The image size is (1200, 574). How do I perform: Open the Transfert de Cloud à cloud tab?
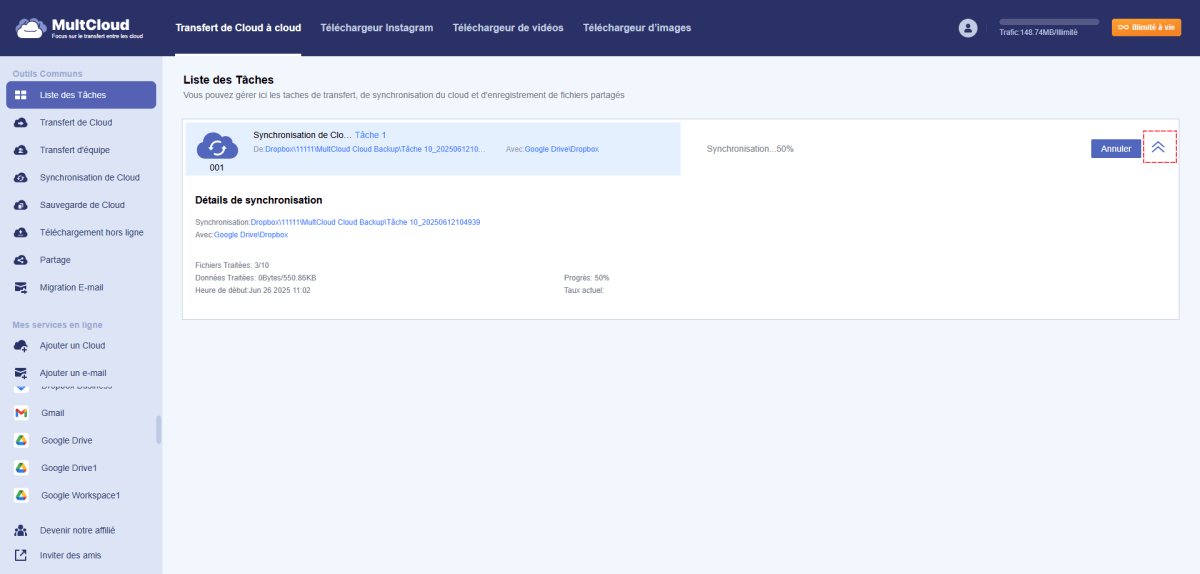tap(237, 28)
